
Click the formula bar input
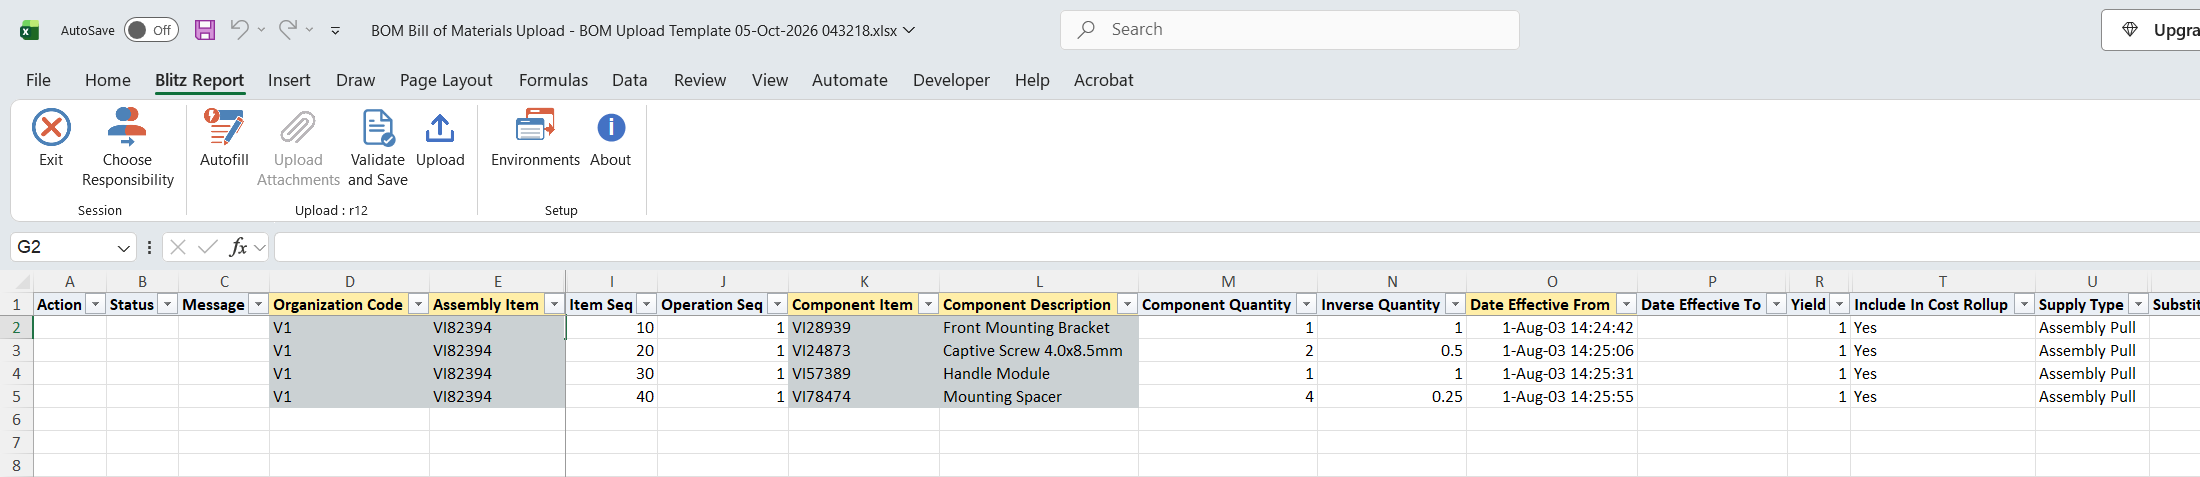1236,247
